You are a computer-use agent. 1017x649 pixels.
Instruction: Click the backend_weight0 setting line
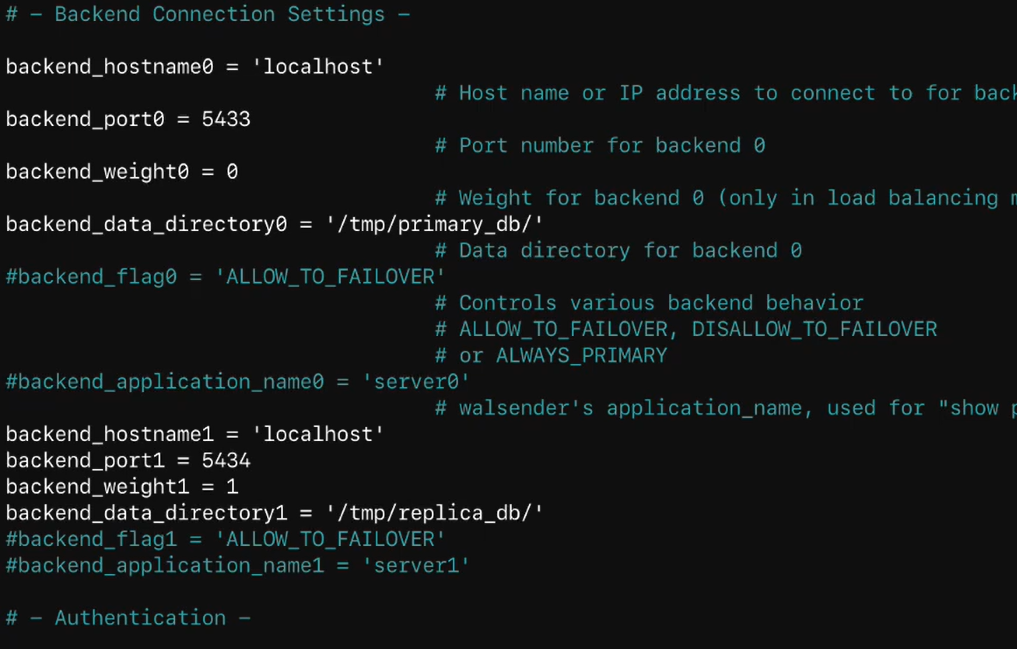point(122,172)
